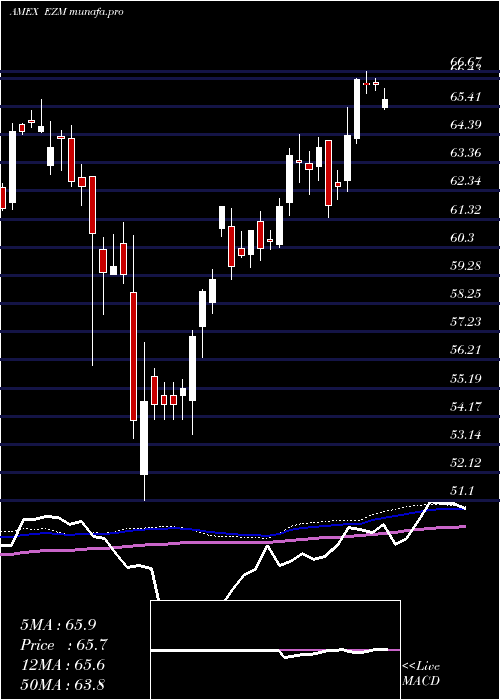Click the 52.12 price level label
This screenshot has height=700, width=500.
[x=466, y=462]
